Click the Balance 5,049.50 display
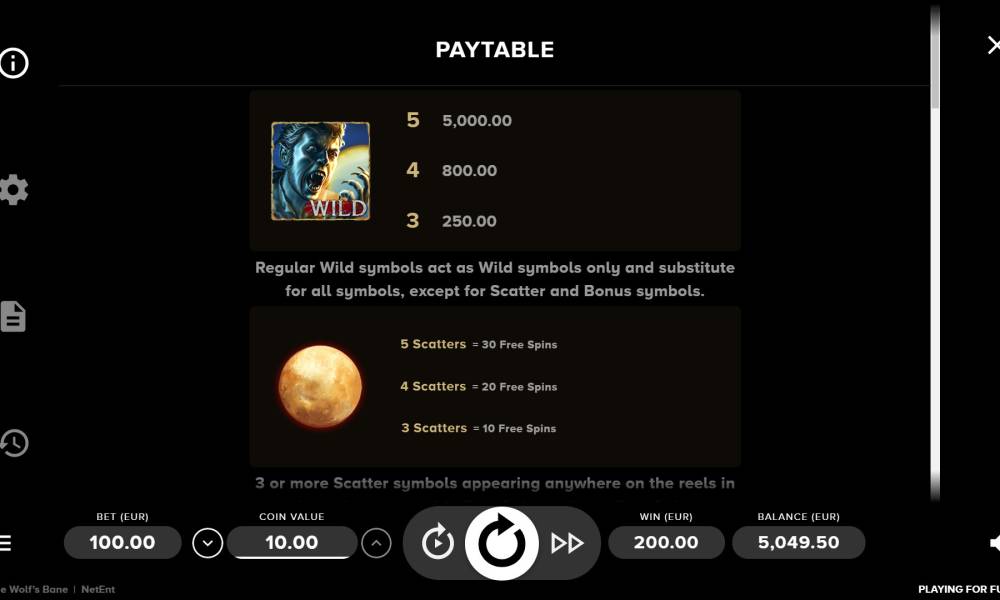The image size is (1000, 600). (x=798, y=543)
